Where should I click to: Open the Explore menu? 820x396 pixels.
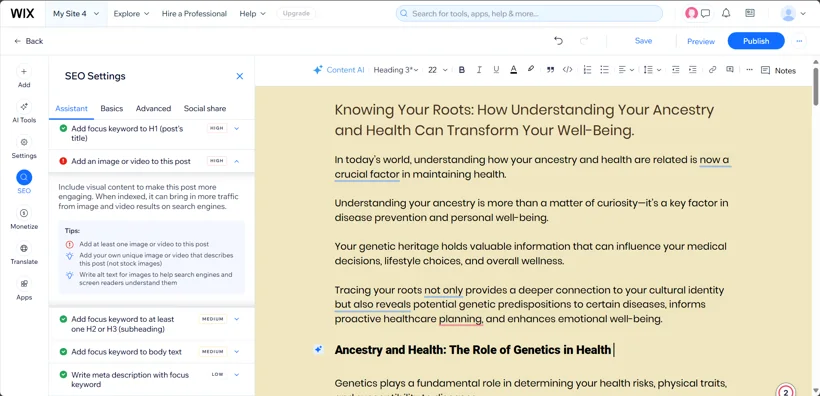pos(131,14)
